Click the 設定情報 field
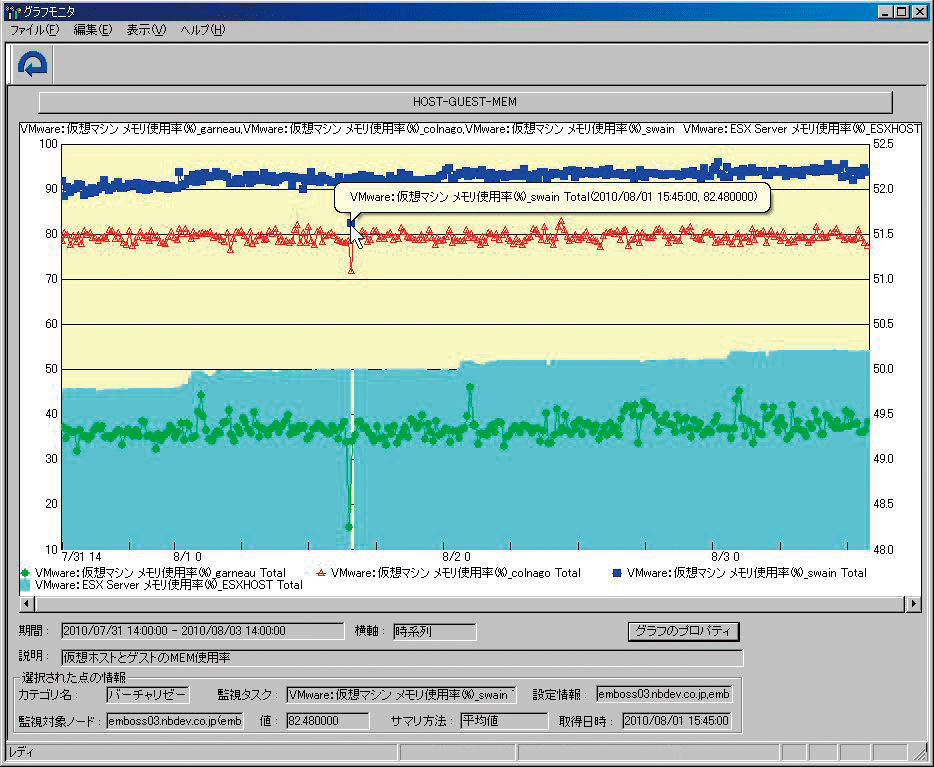934x767 pixels. point(664,694)
